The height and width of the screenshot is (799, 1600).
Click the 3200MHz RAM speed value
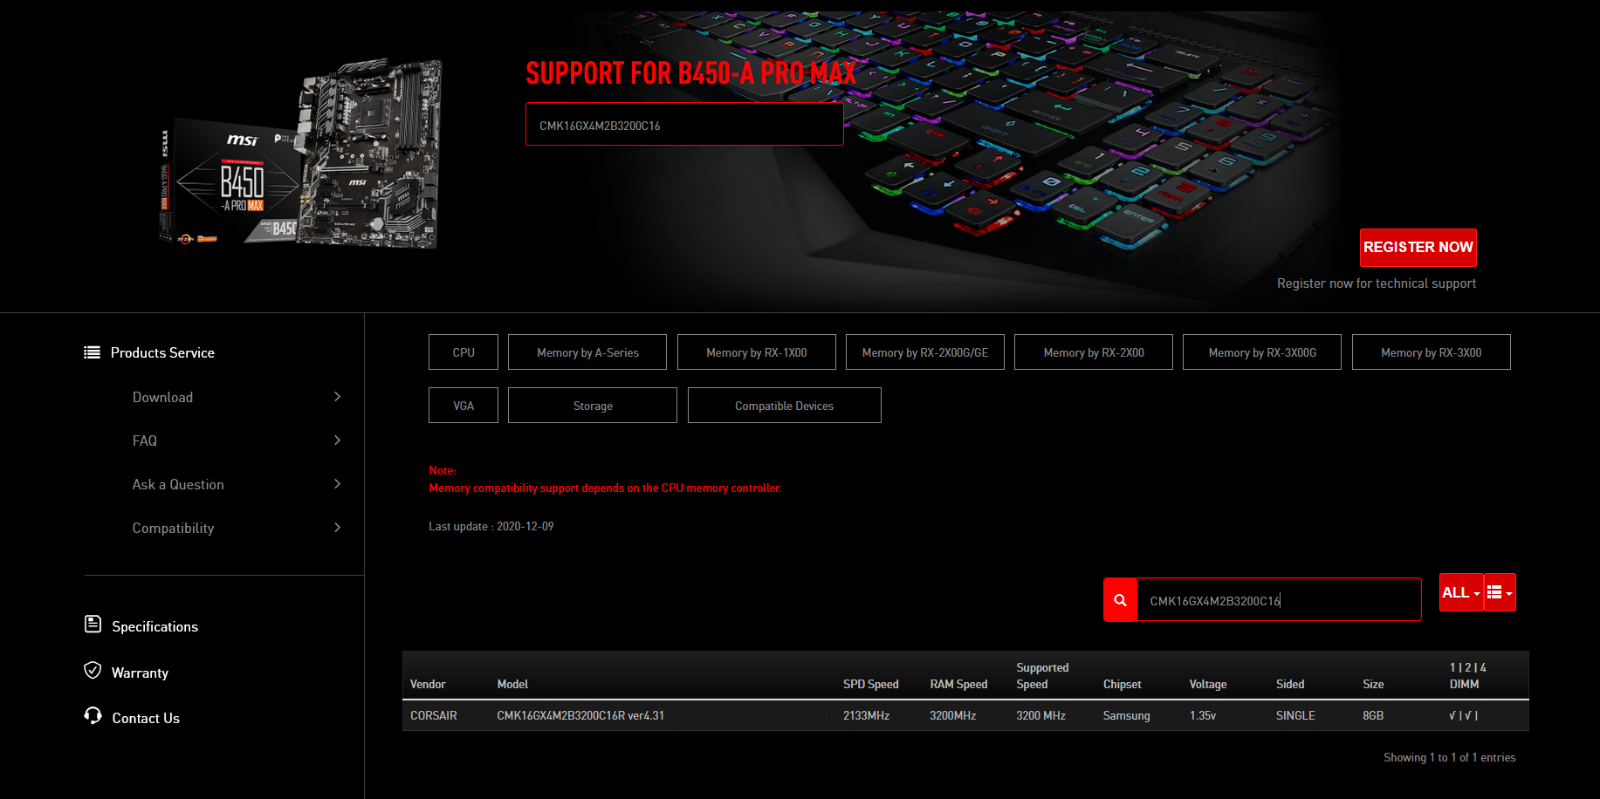(x=953, y=716)
